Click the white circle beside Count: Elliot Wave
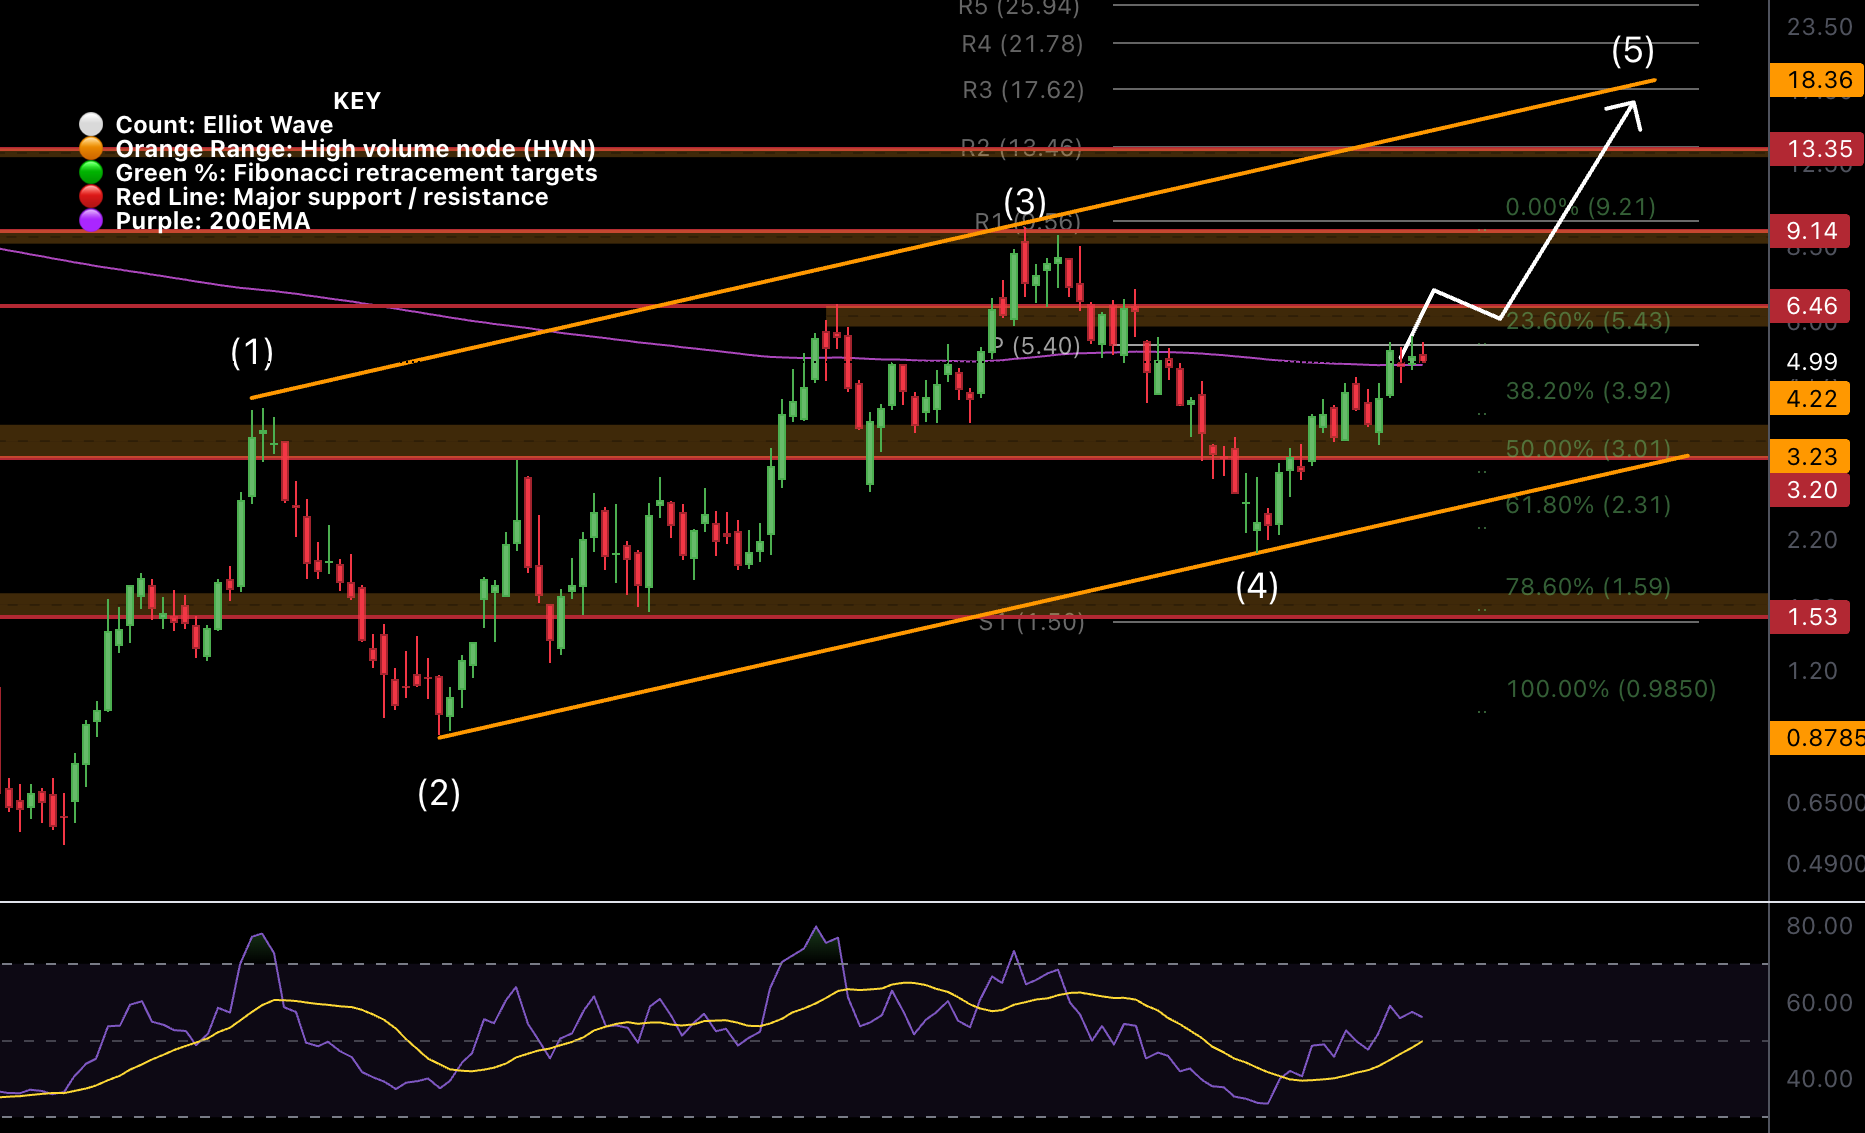 click(91, 124)
